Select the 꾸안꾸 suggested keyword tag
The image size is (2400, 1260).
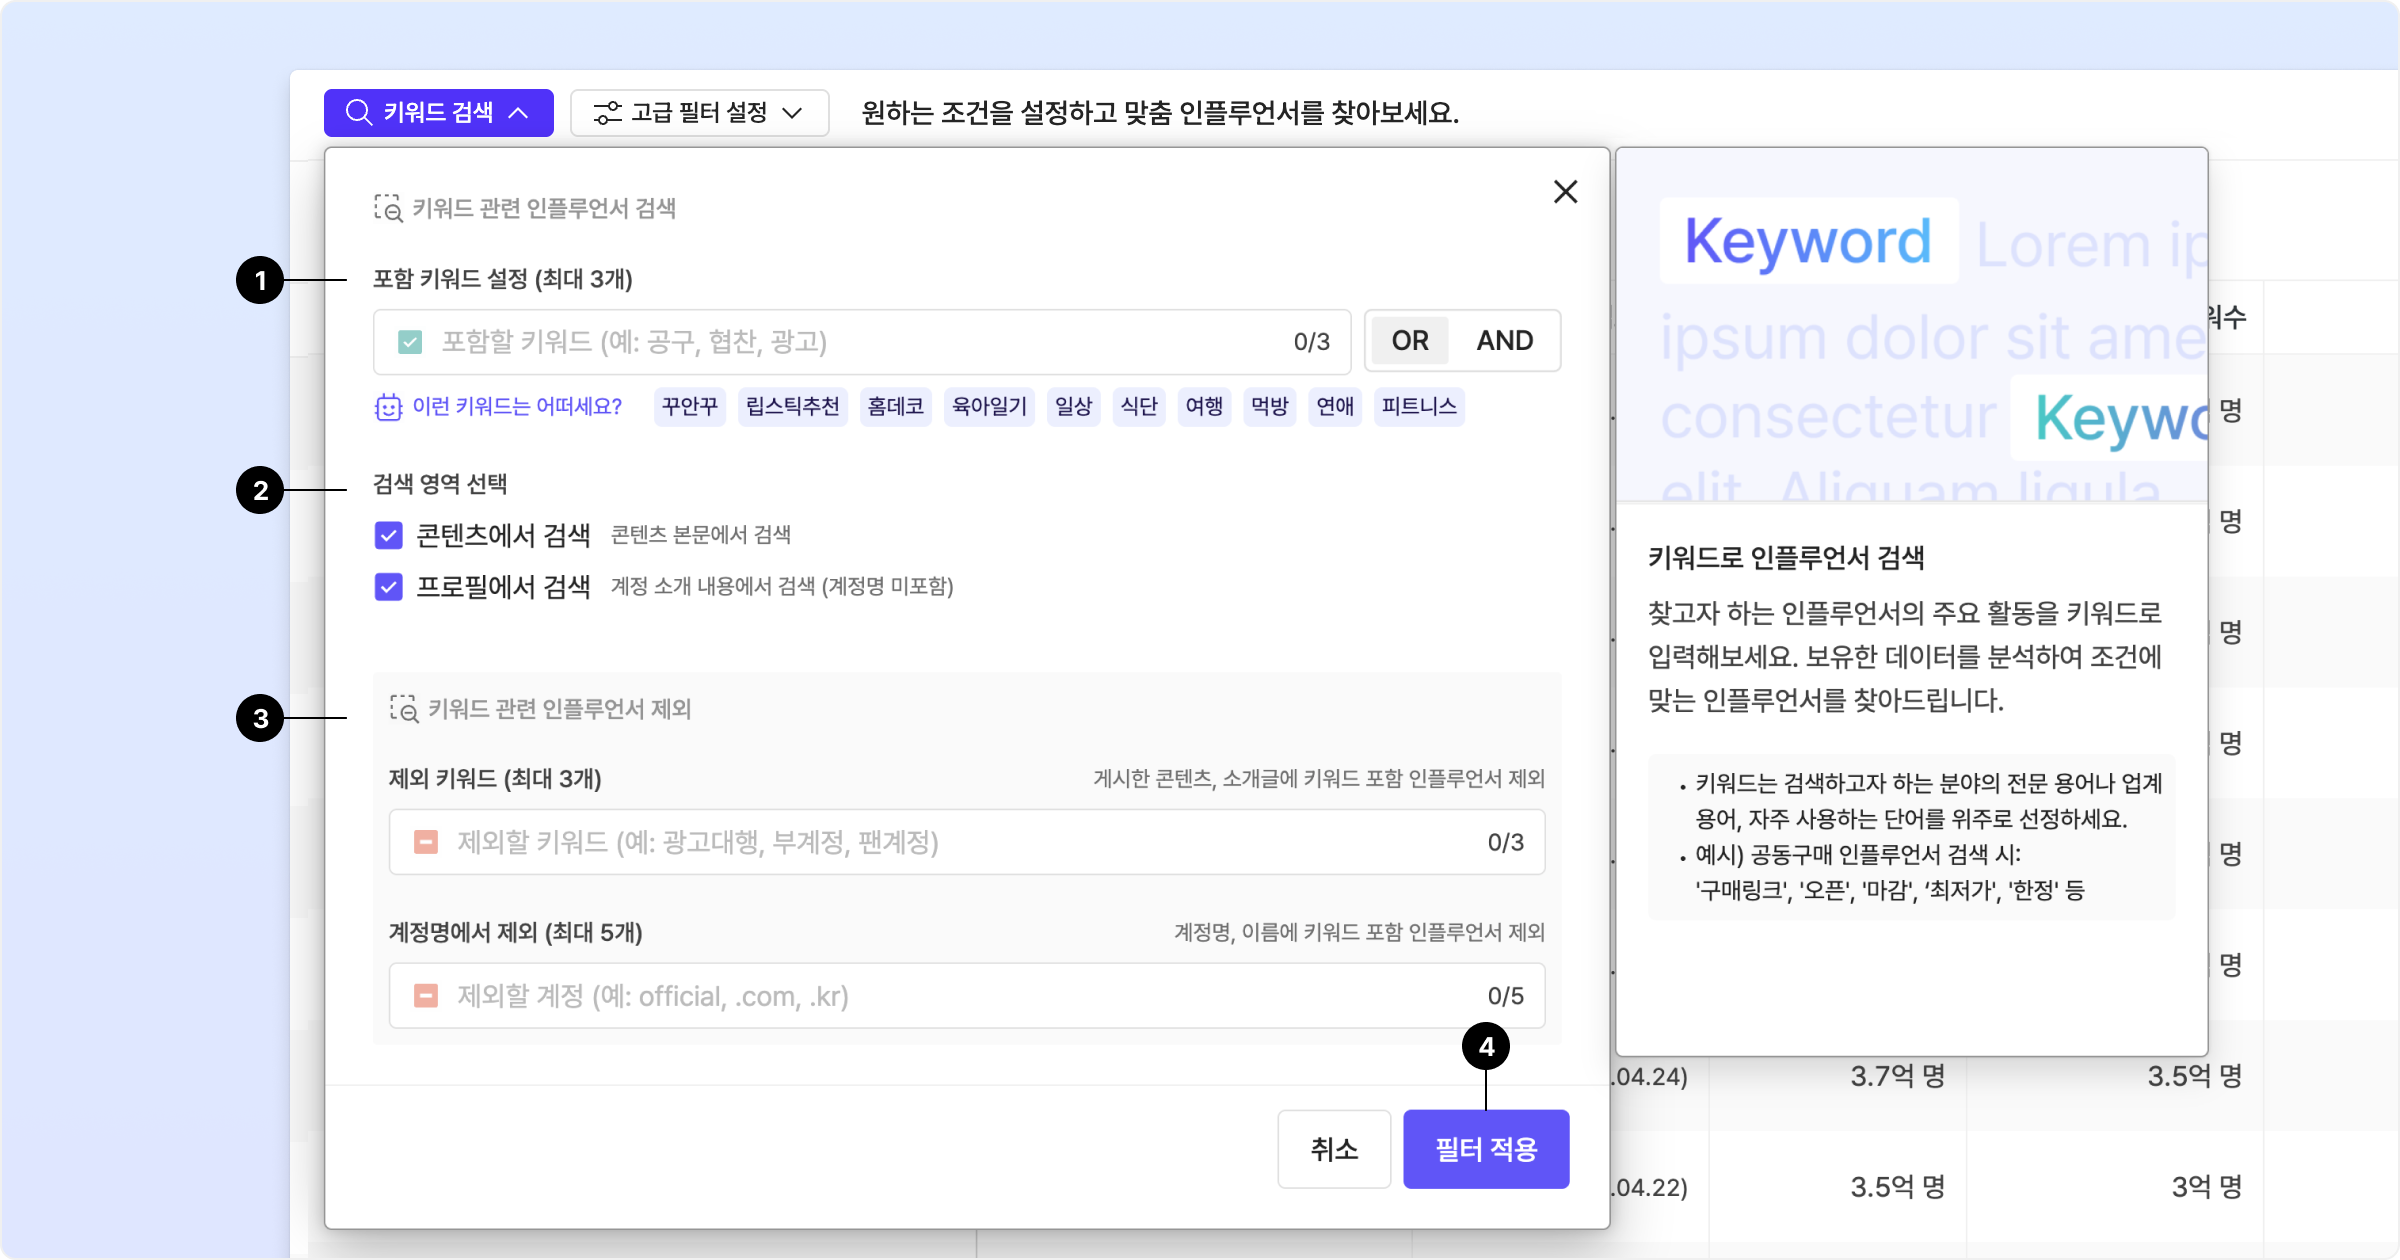[x=690, y=407]
